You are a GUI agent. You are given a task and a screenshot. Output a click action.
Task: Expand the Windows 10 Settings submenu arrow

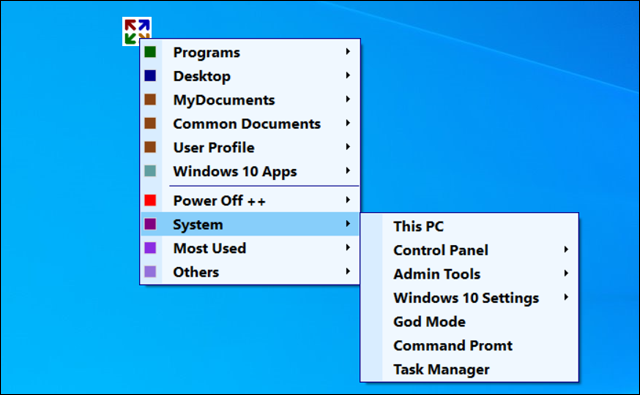566,297
